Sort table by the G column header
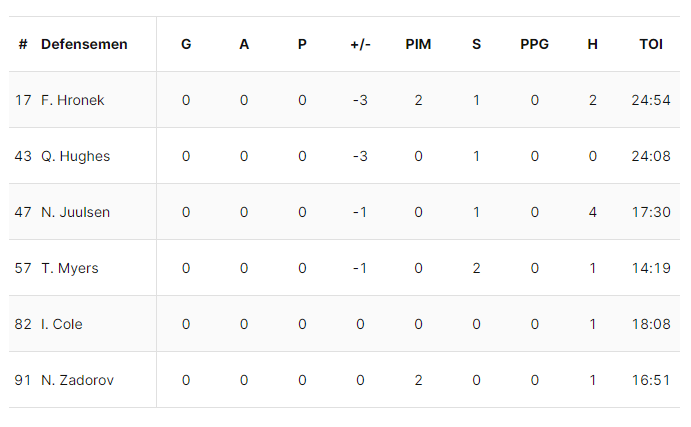Image resolution: width=691 pixels, height=427 pixels. (186, 45)
